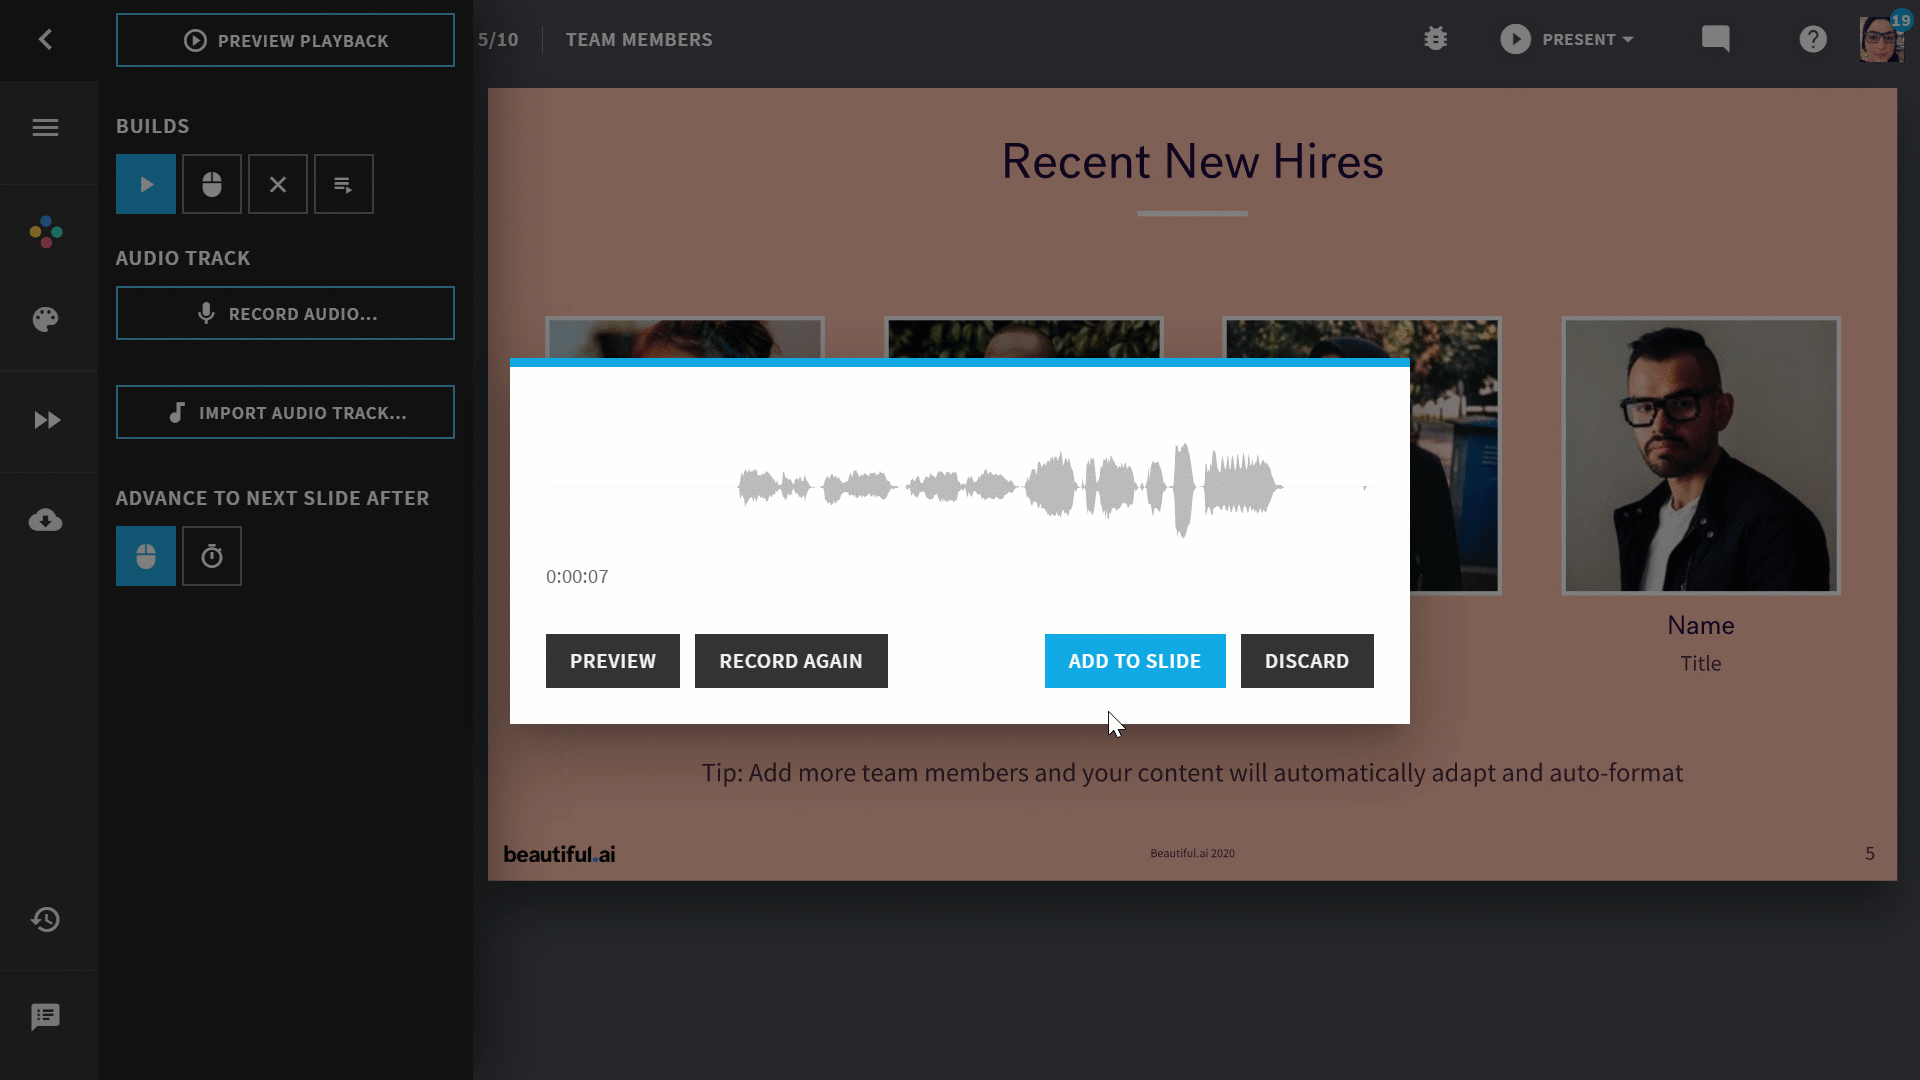Open the user profile avatar
The width and height of the screenshot is (1920, 1080).
coord(1881,40)
